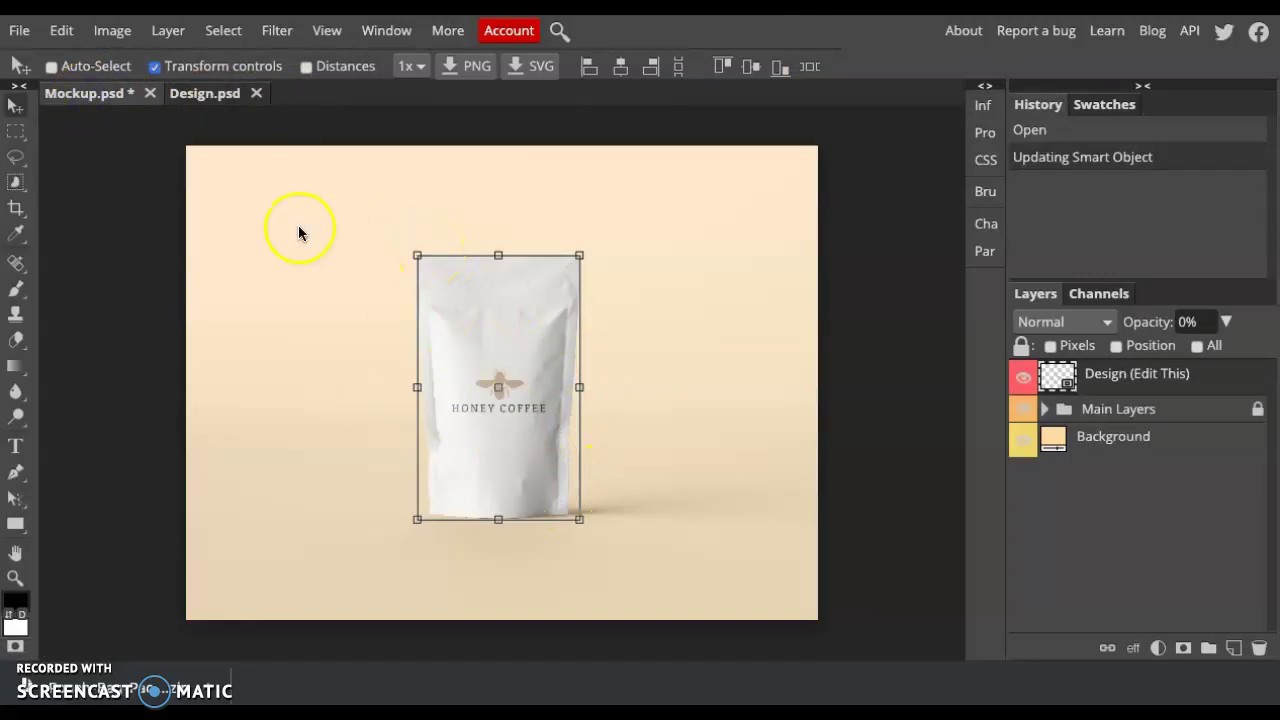Collapse the left toolbar with arrows

18,86
